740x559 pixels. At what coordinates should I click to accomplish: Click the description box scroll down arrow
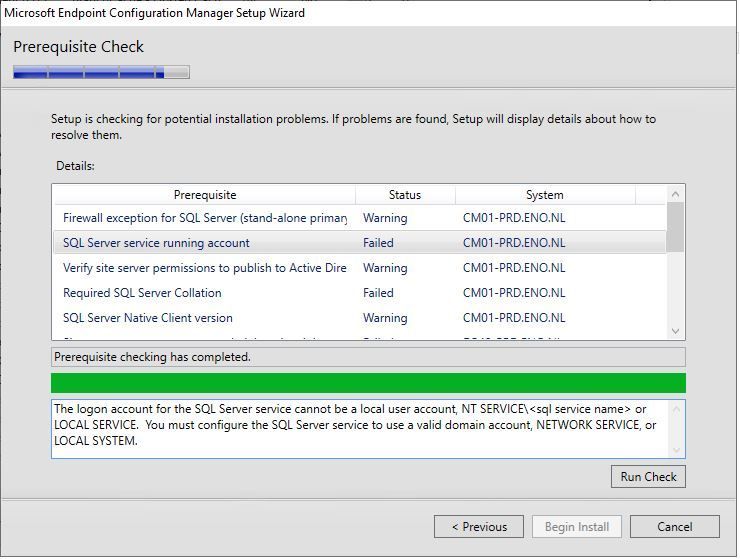(676, 450)
